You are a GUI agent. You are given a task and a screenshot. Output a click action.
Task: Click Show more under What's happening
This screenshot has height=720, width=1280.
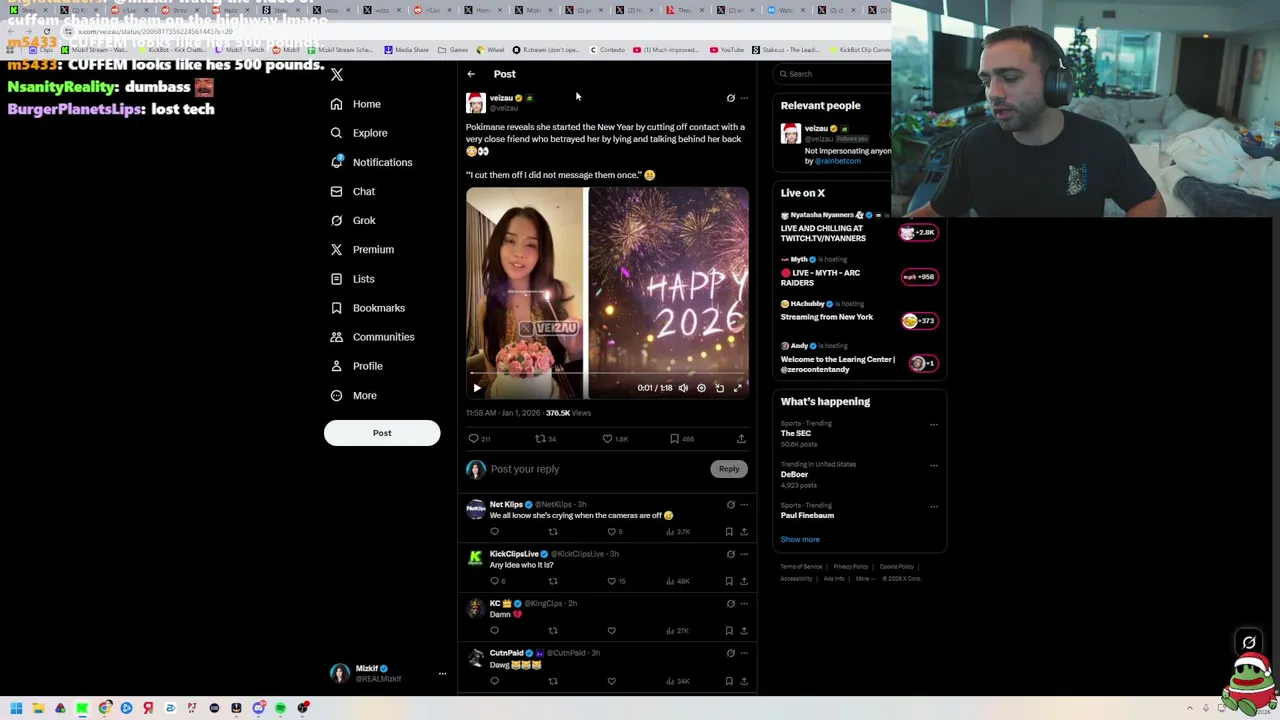800,540
